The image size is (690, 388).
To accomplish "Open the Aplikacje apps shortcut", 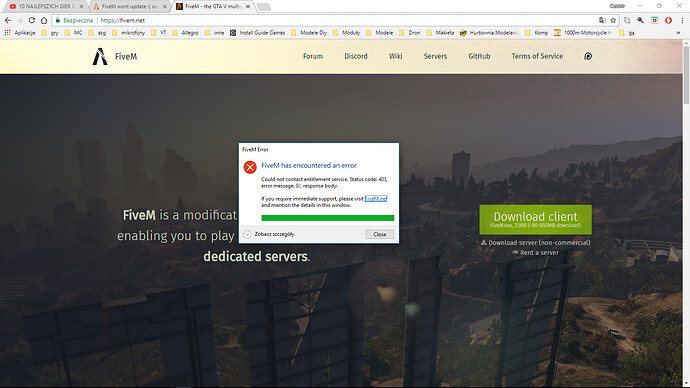I will click(x=20, y=33).
